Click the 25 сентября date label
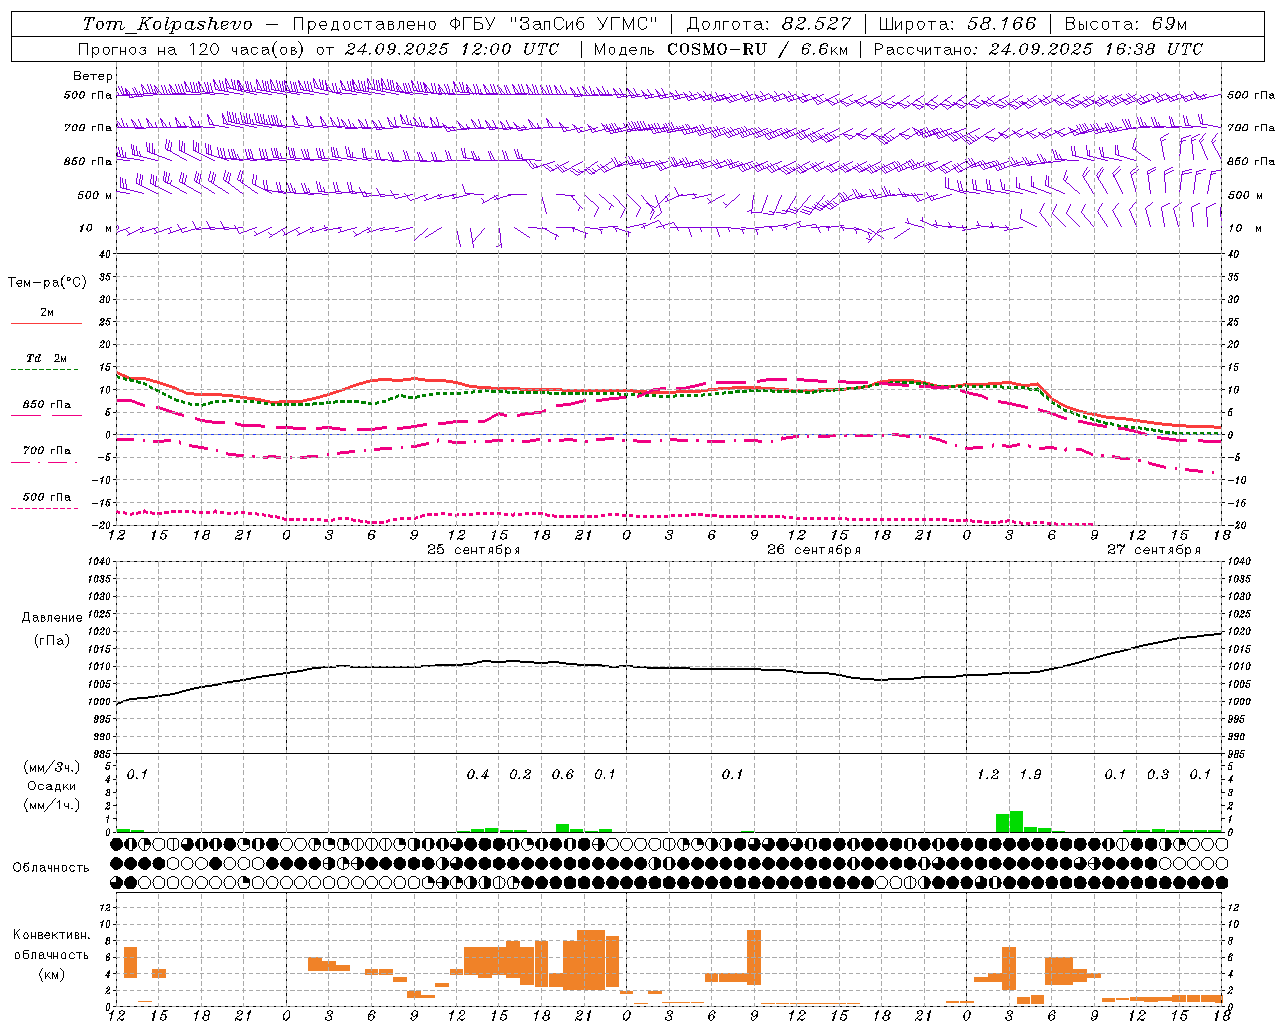Image resolution: width=1280 pixels, height=1024 pixels. [473, 550]
